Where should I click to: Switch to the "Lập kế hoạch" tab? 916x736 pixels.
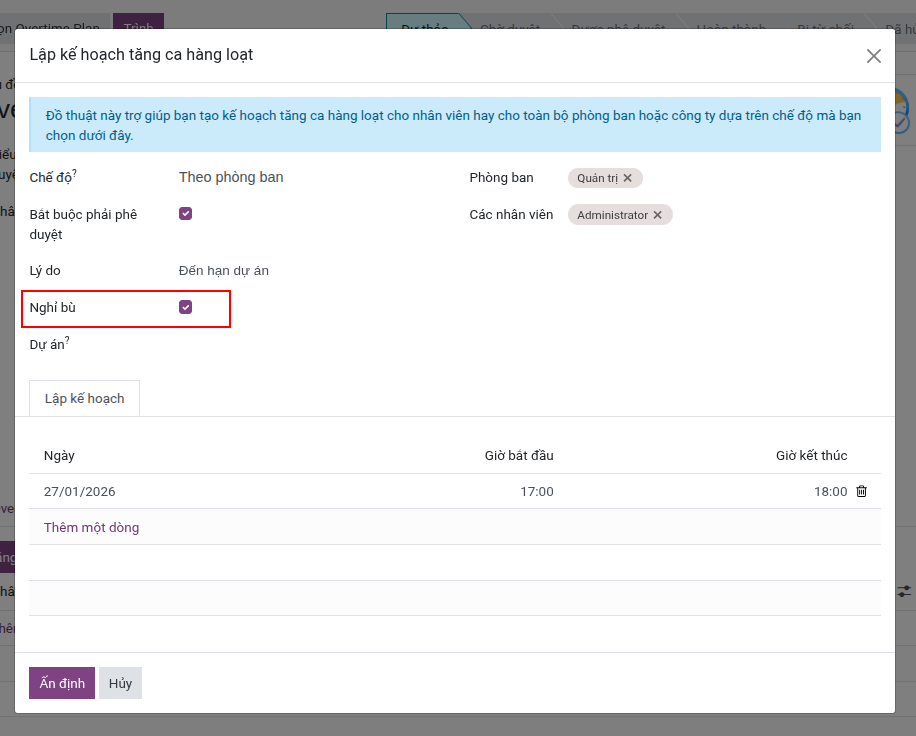(x=84, y=397)
